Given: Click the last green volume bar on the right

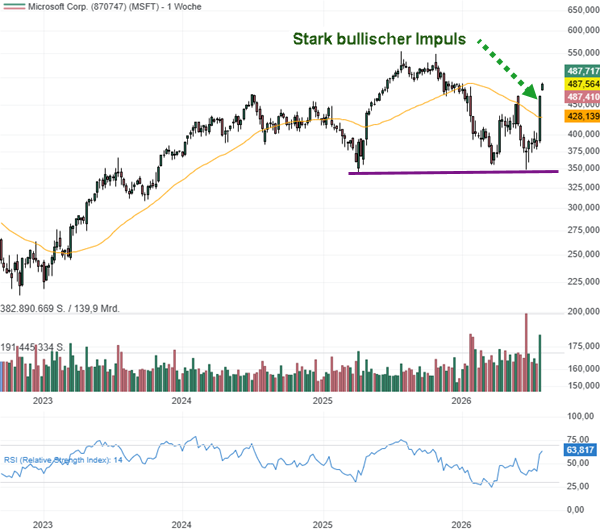Looking at the screenshot, I should coord(540,363).
